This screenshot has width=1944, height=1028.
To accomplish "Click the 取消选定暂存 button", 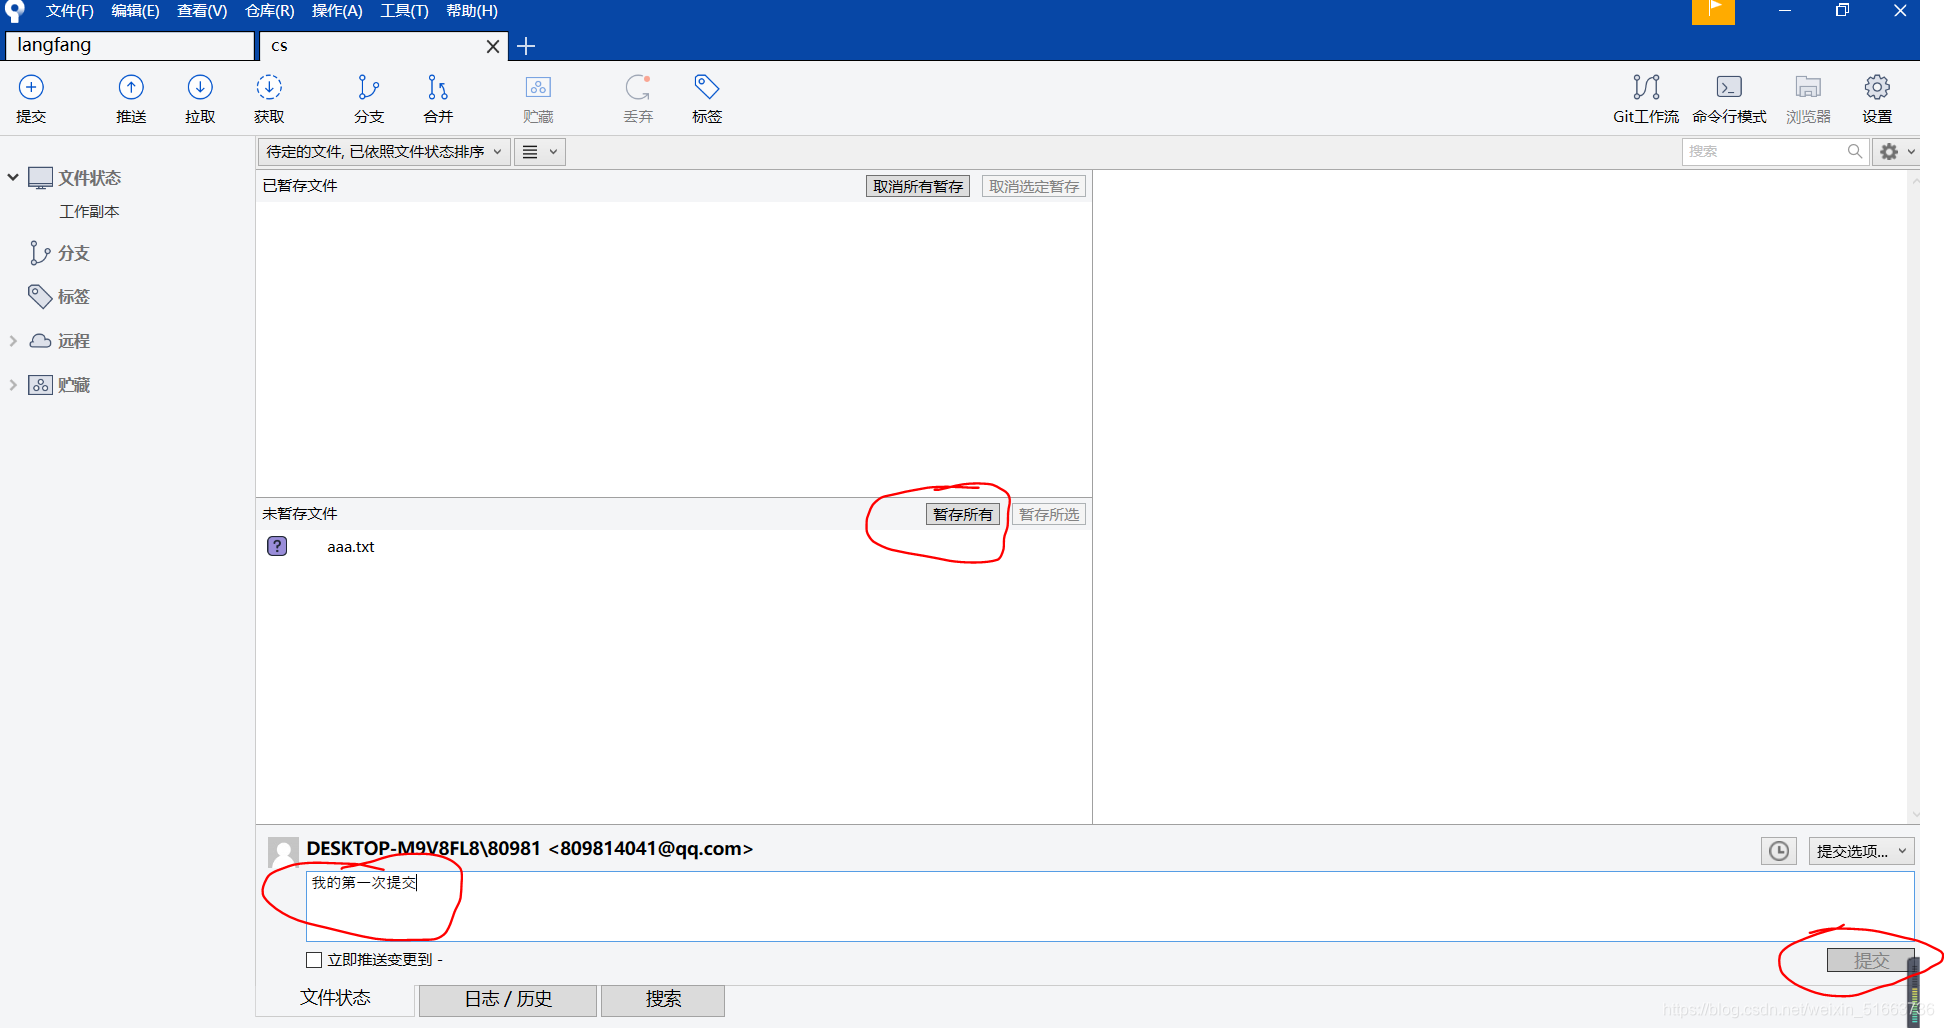I will click(x=1034, y=186).
